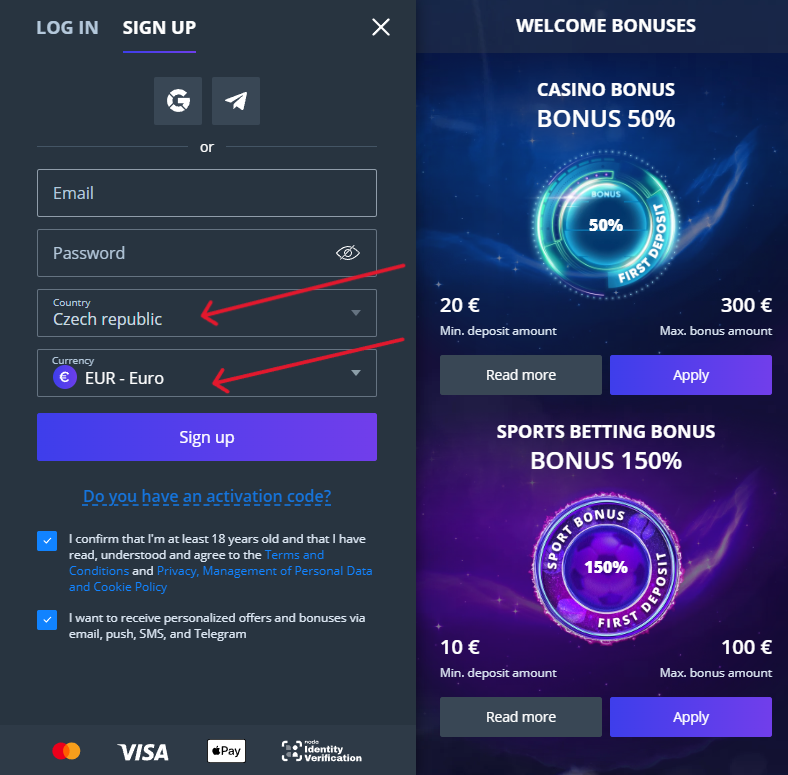Toggle password visibility eye icon
Screen dimensions: 788x775
(x=348, y=253)
